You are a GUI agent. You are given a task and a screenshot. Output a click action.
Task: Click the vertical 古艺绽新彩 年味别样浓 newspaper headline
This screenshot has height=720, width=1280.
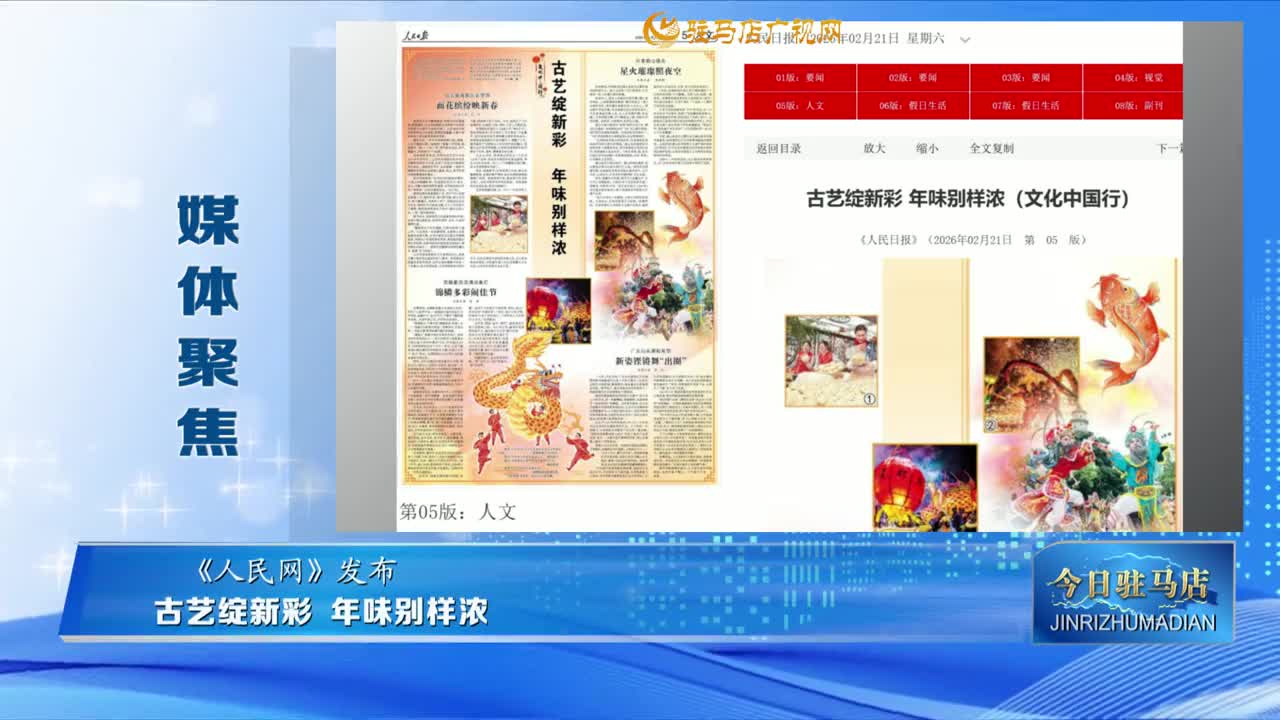(x=559, y=157)
